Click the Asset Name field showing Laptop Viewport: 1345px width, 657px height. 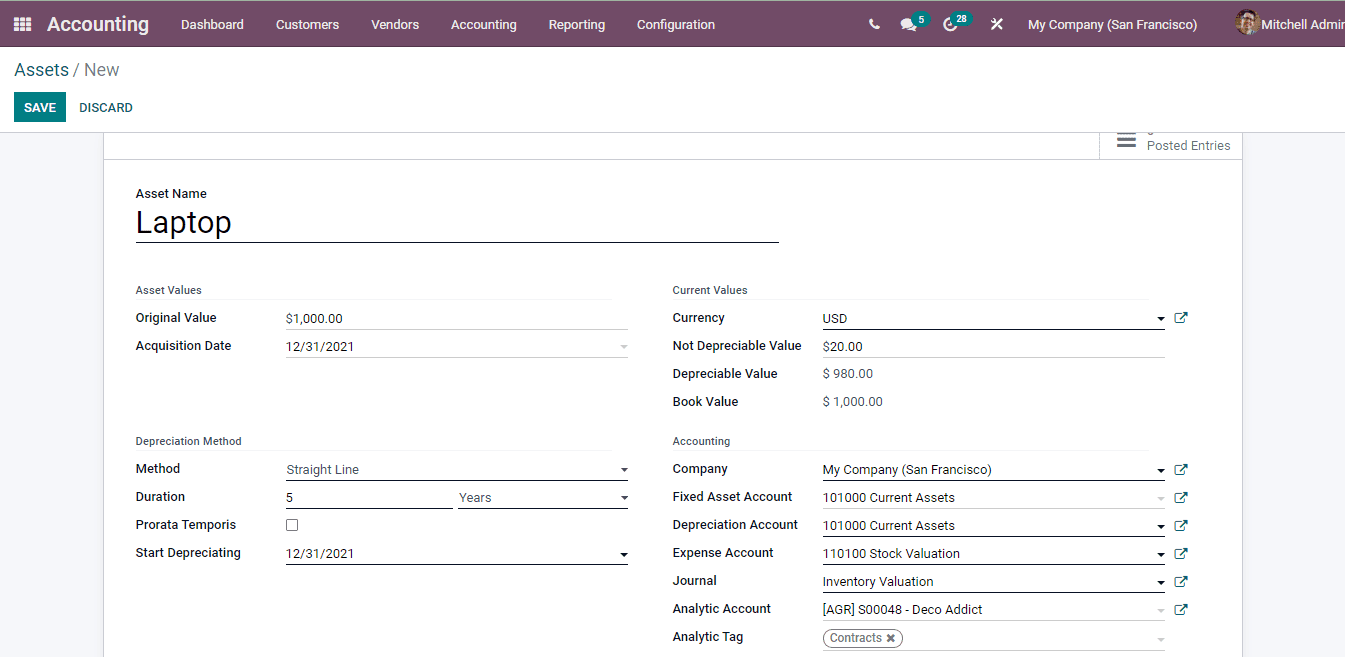(300, 222)
